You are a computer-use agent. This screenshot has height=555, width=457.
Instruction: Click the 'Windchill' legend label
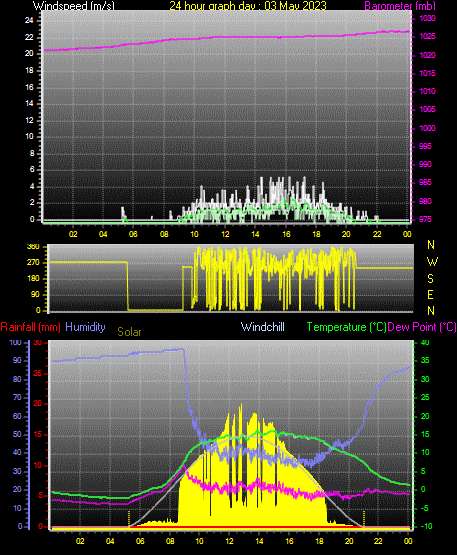tap(263, 327)
